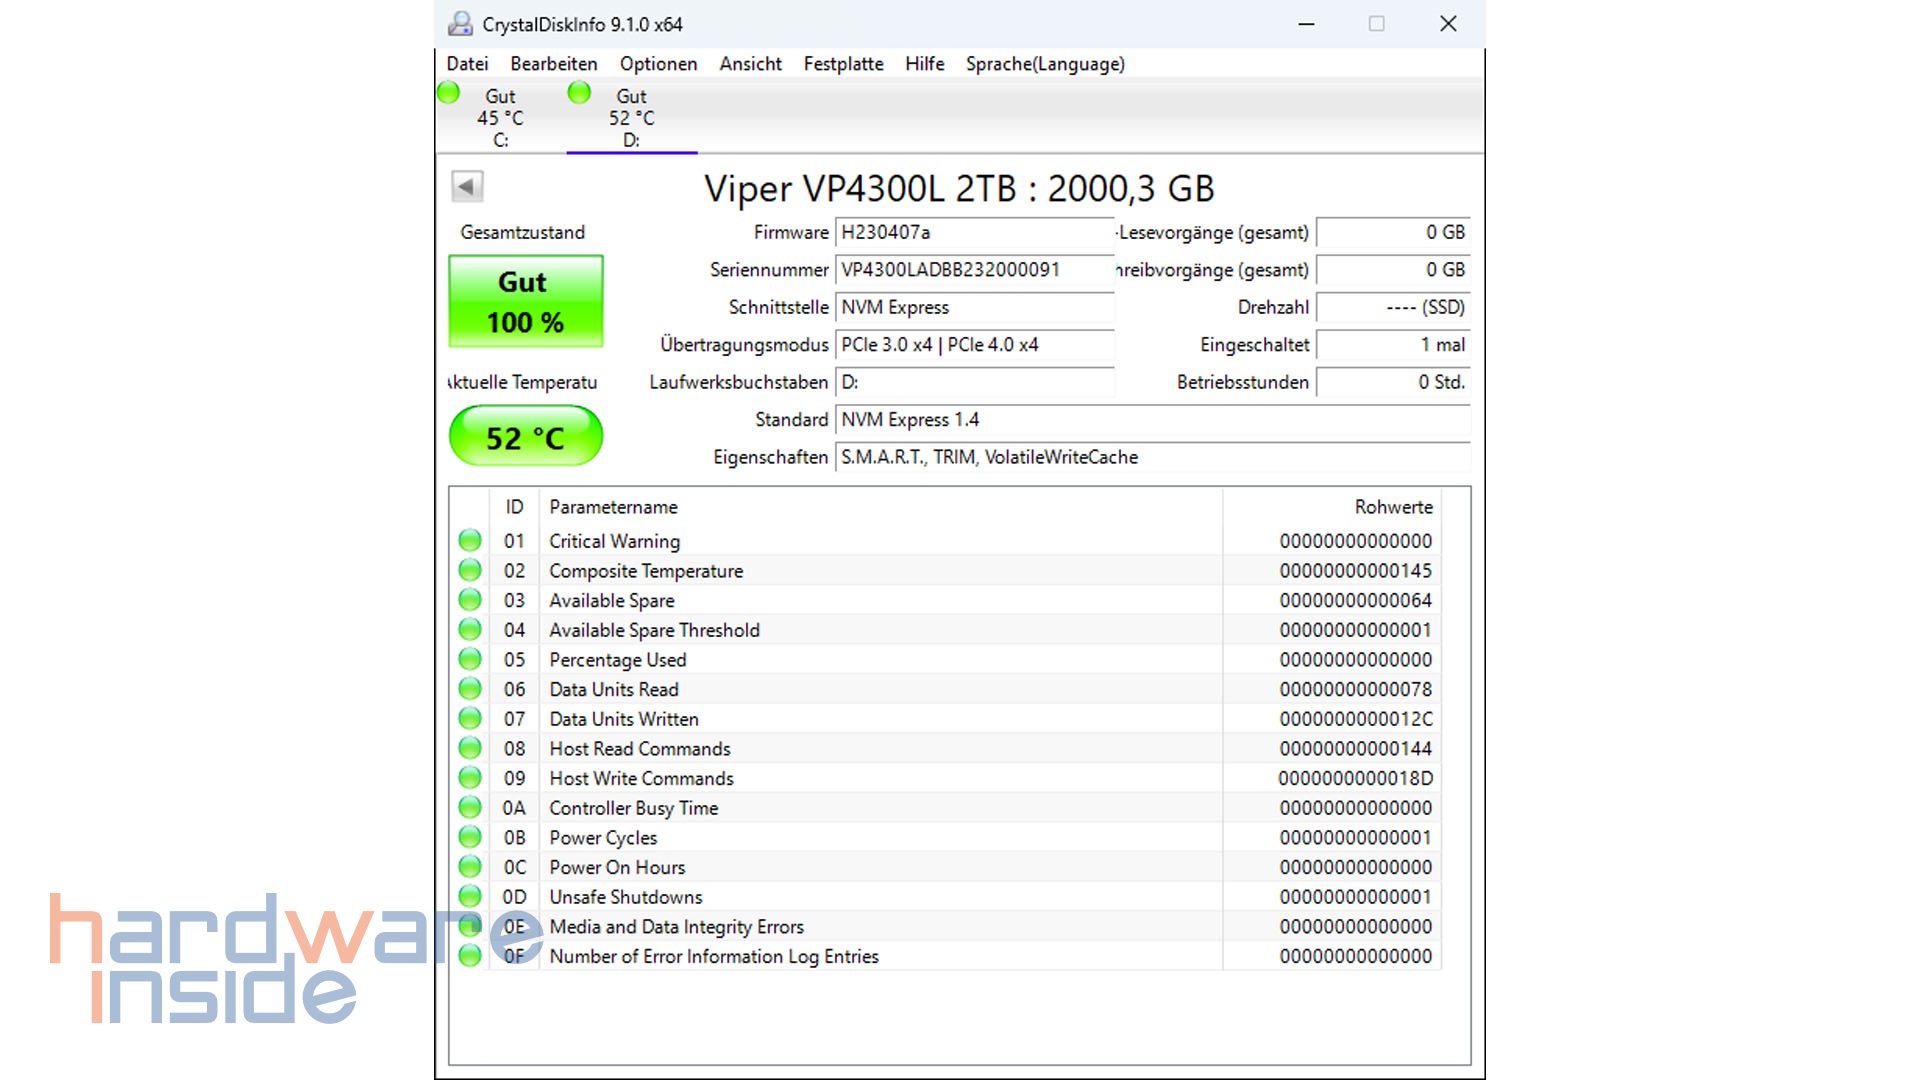The image size is (1920, 1080).
Task: Open the Optionen menu
Action: point(658,63)
